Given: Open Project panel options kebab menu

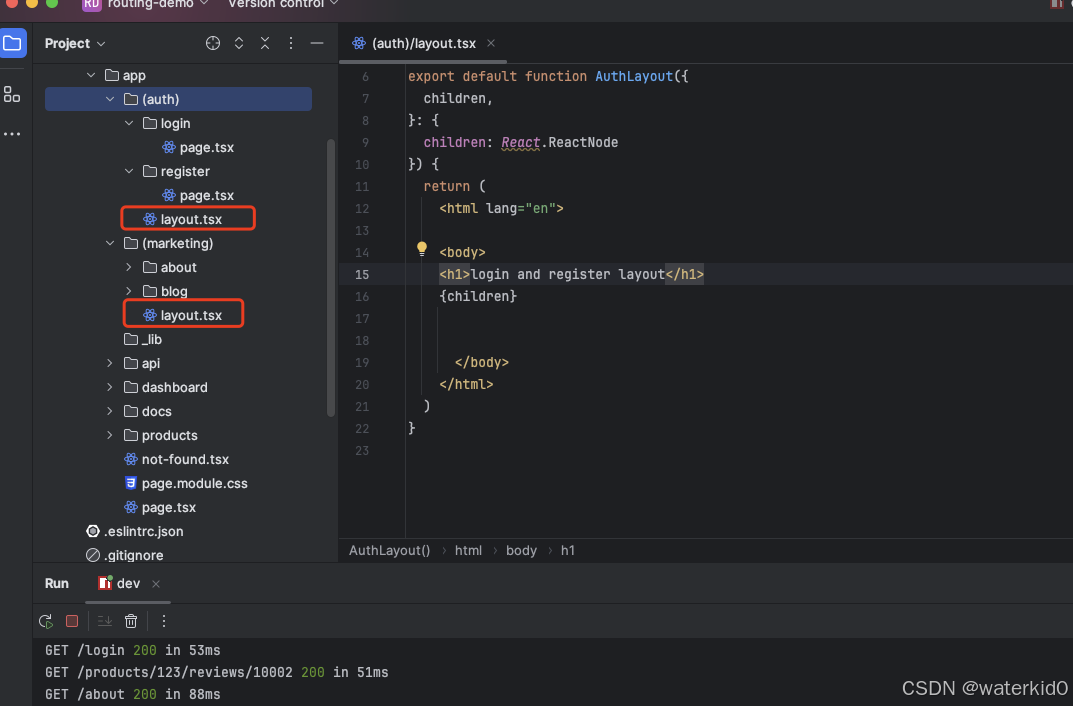Looking at the screenshot, I should (292, 43).
